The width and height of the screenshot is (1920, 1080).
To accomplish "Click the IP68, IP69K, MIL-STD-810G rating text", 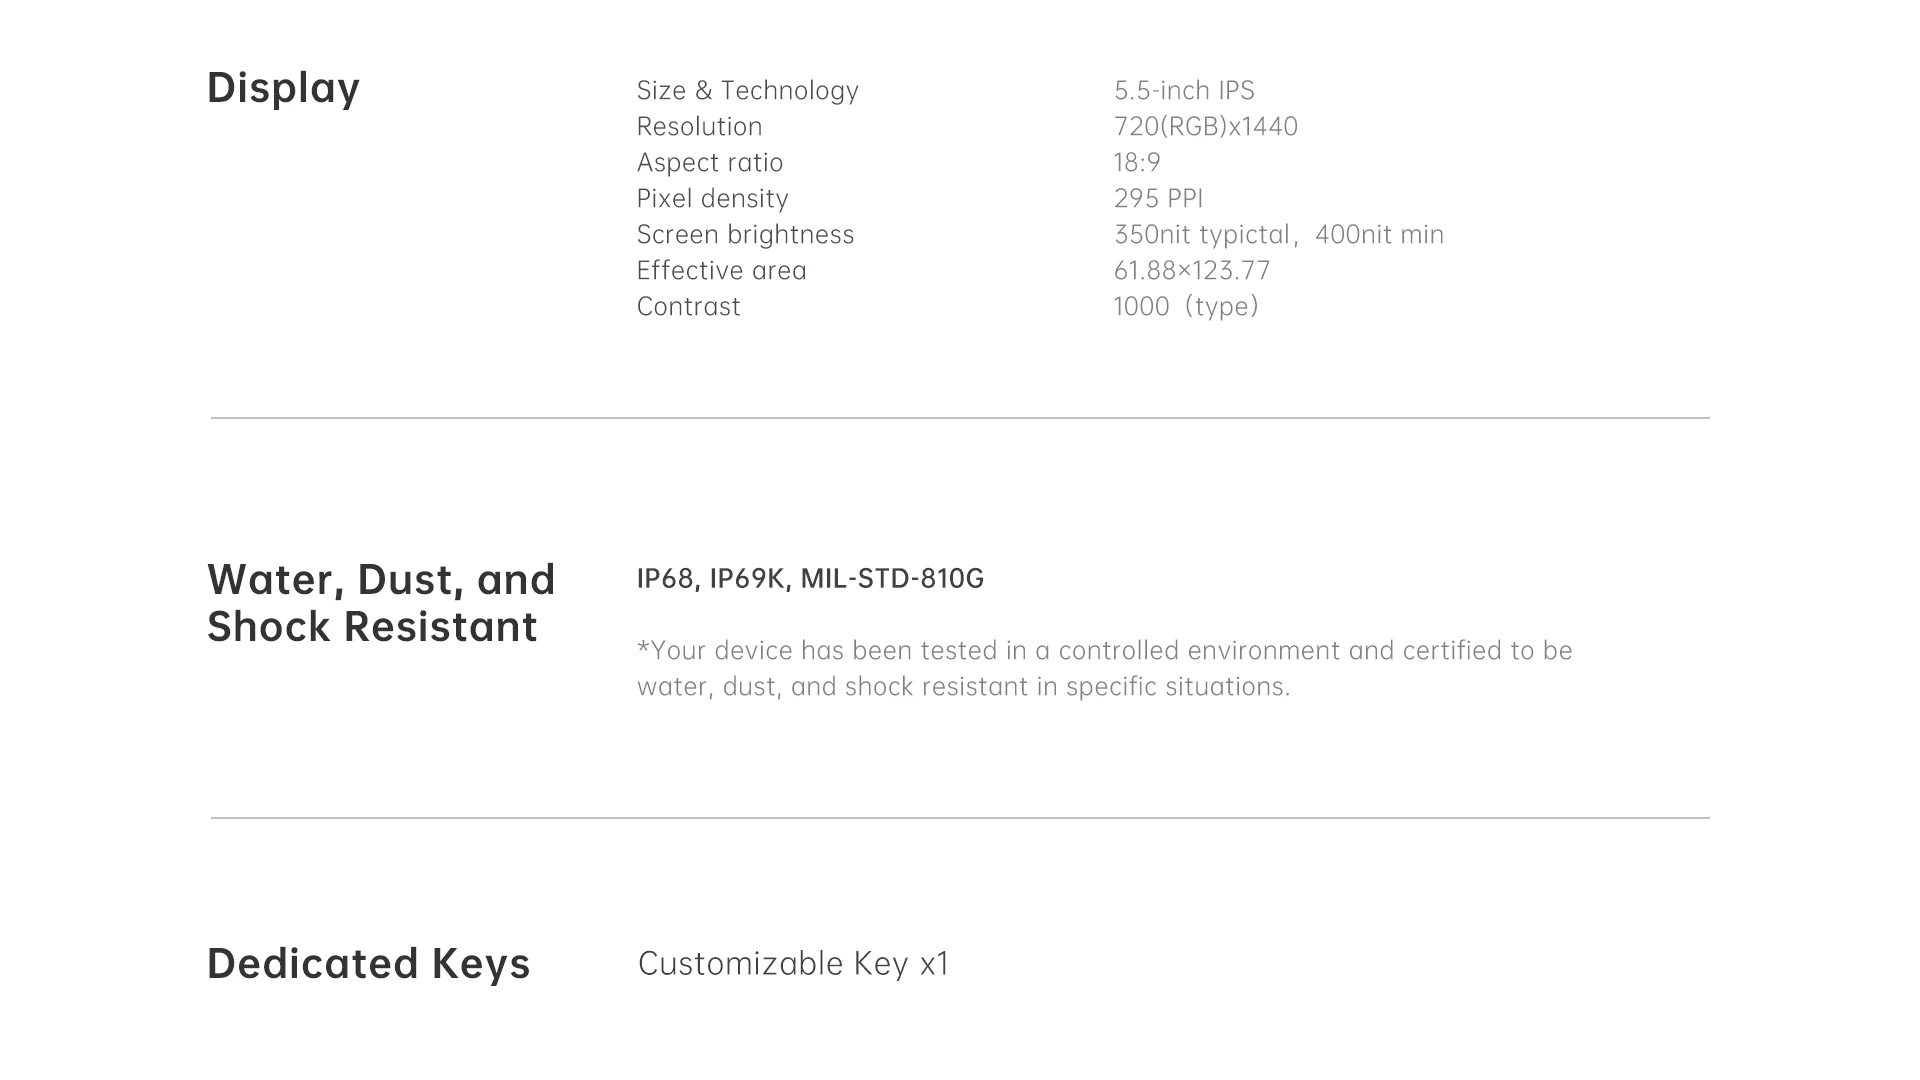I will pyautogui.click(x=810, y=579).
